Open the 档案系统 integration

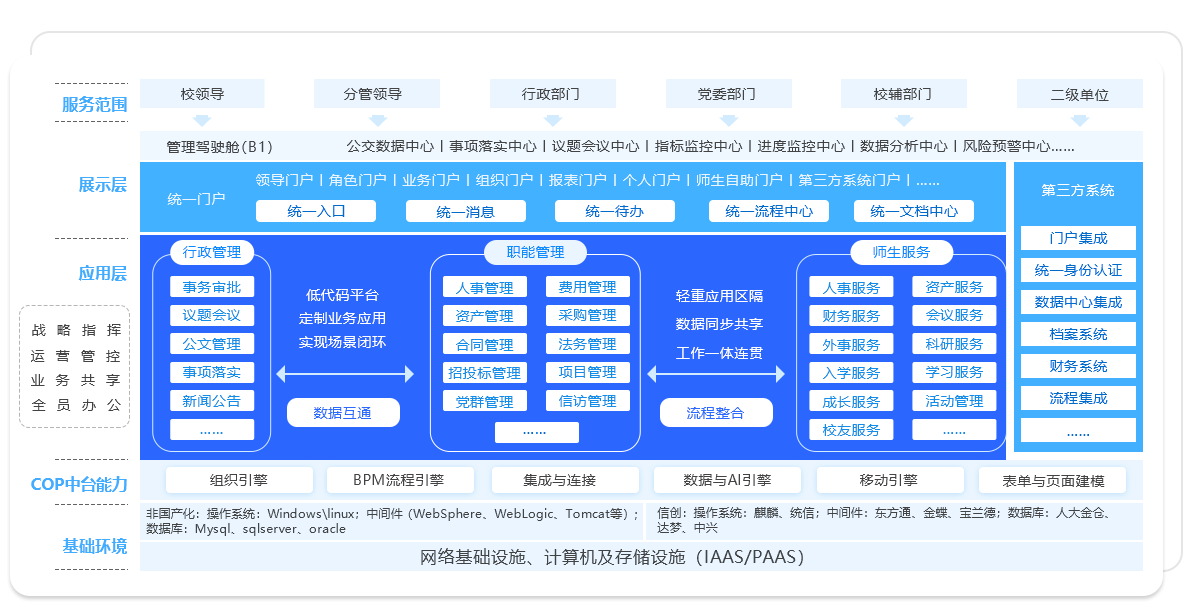coord(1078,334)
